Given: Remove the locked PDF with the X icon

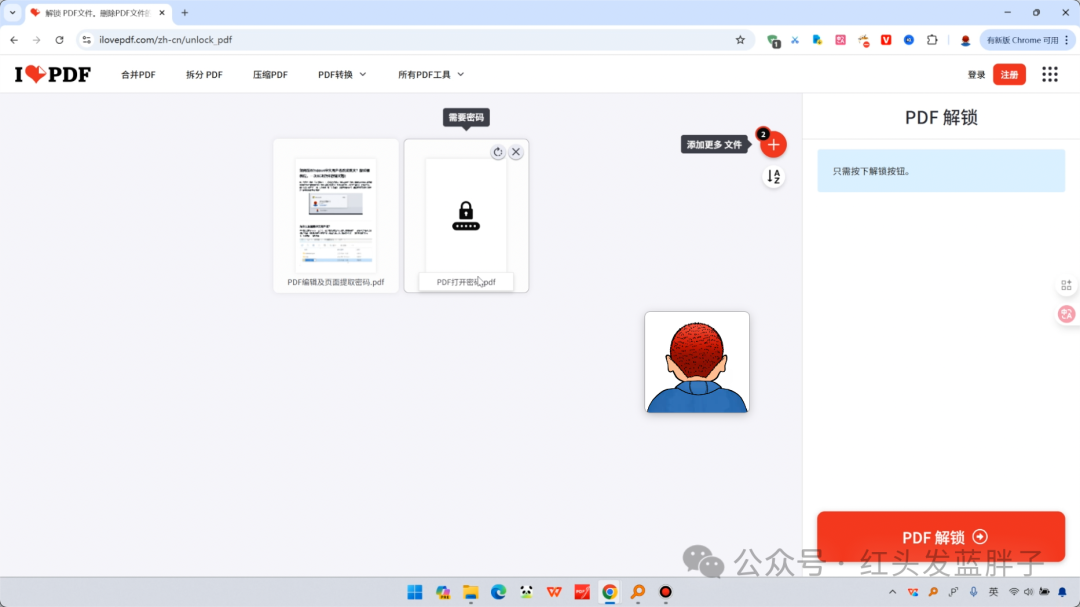Looking at the screenshot, I should pyautogui.click(x=516, y=152).
